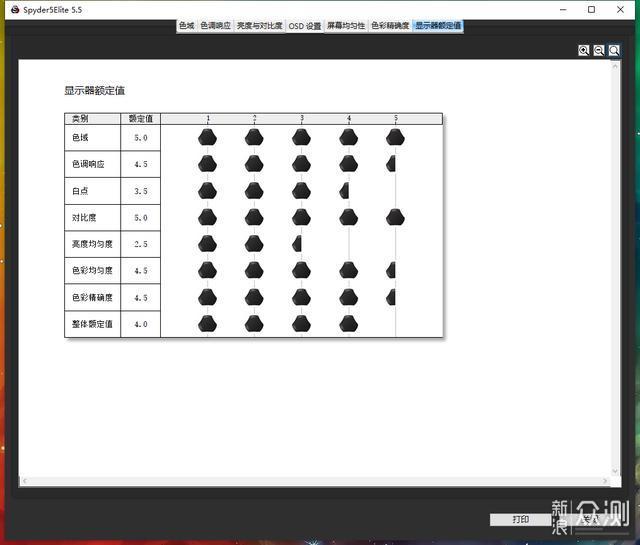Click the half rating marker in 亮度均匀度 row
The image size is (640, 545).
[x=297, y=244]
